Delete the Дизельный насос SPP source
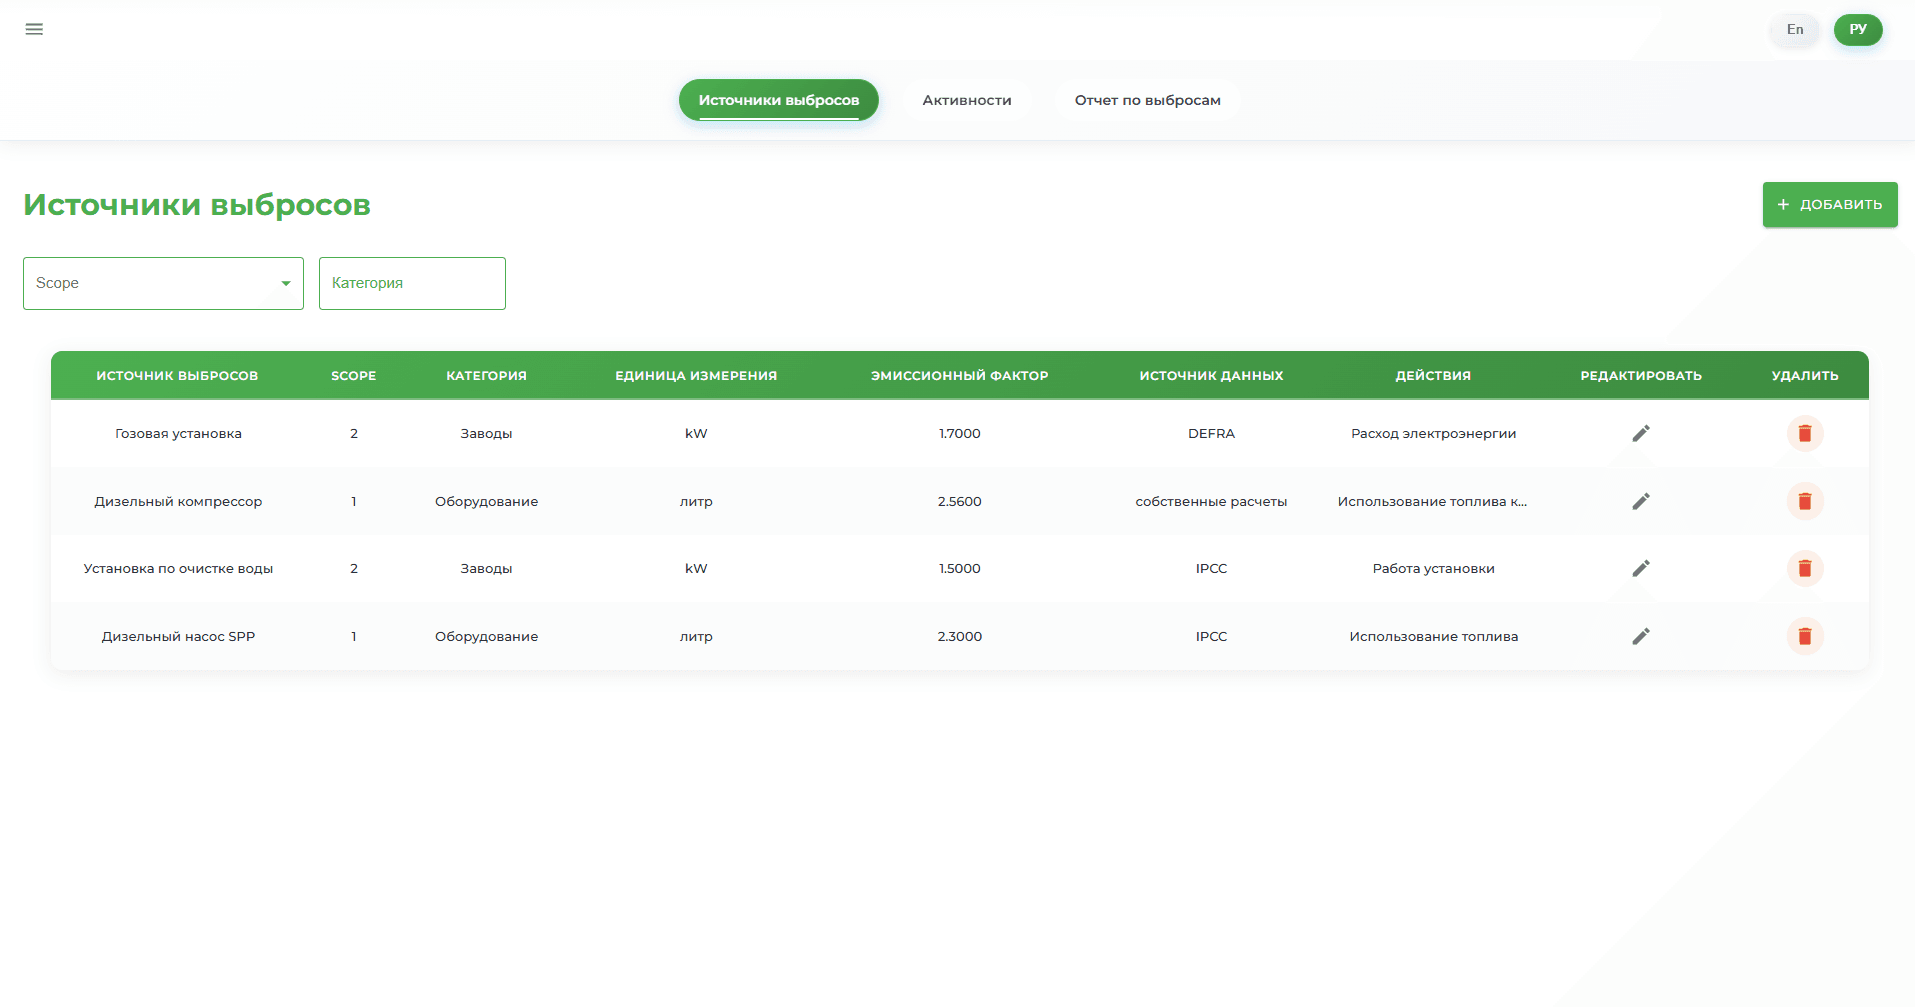 pyautogui.click(x=1804, y=636)
